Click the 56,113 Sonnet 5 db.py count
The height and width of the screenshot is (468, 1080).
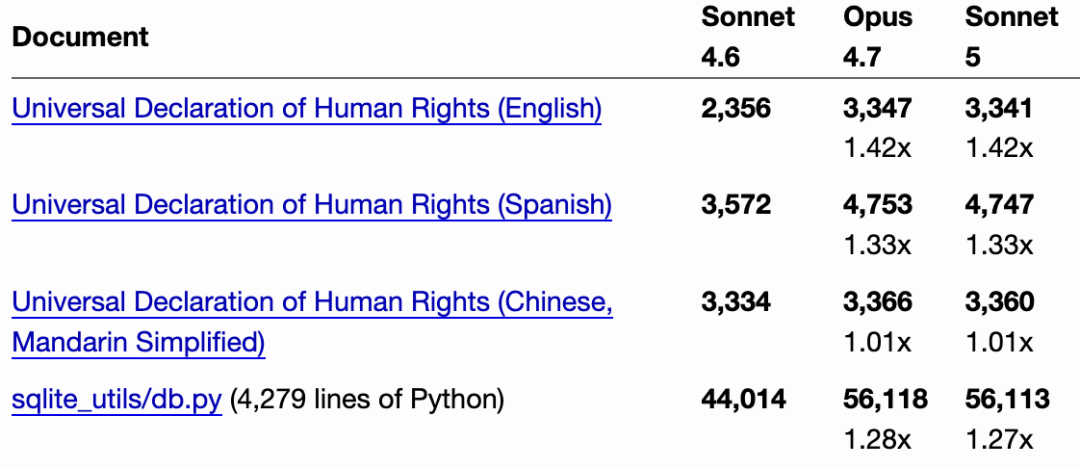(x=1007, y=399)
